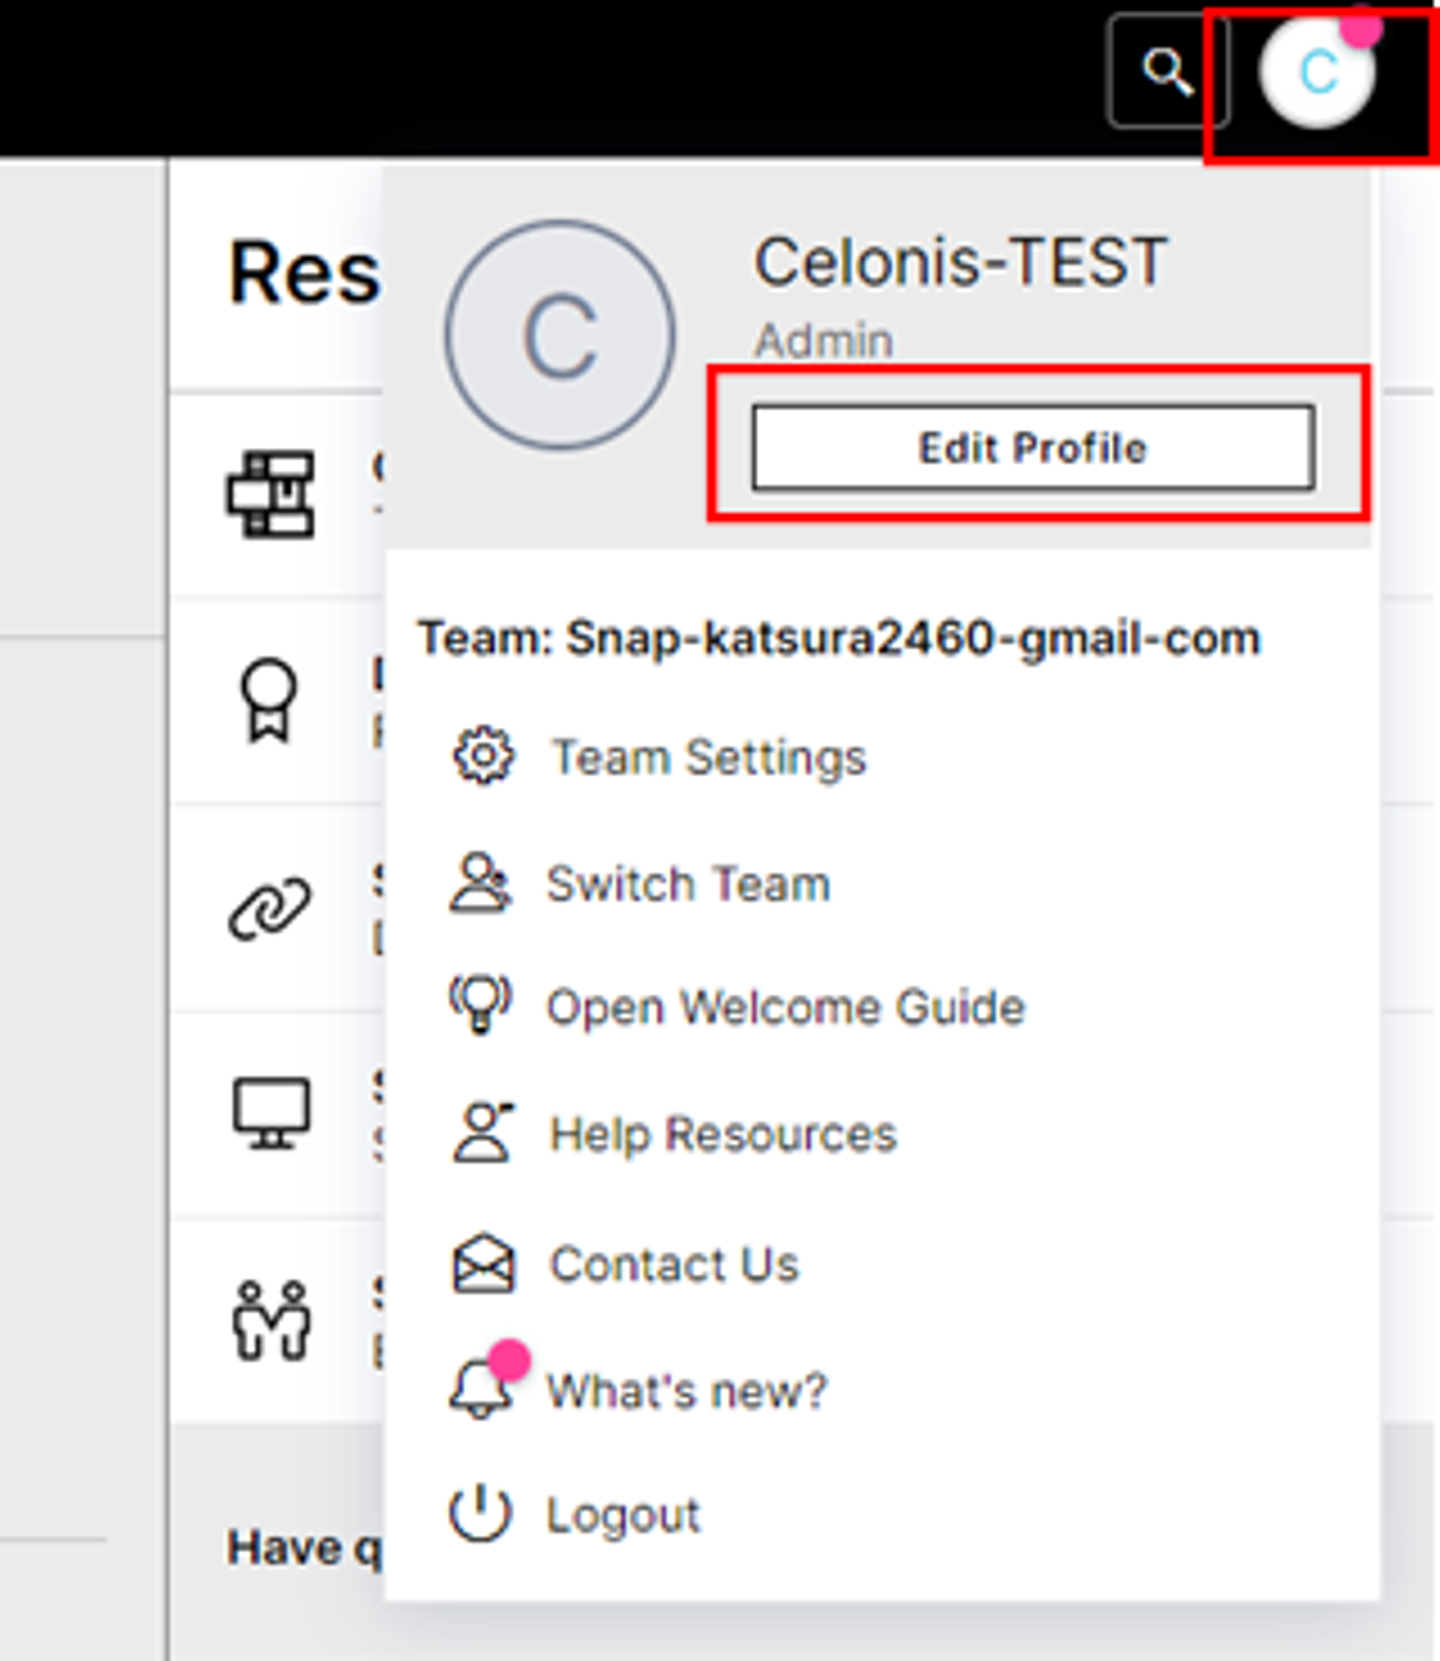This screenshot has height=1661, width=1440.
Task: Click the Contact Us envelope icon
Action: (x=483, y=1264)
